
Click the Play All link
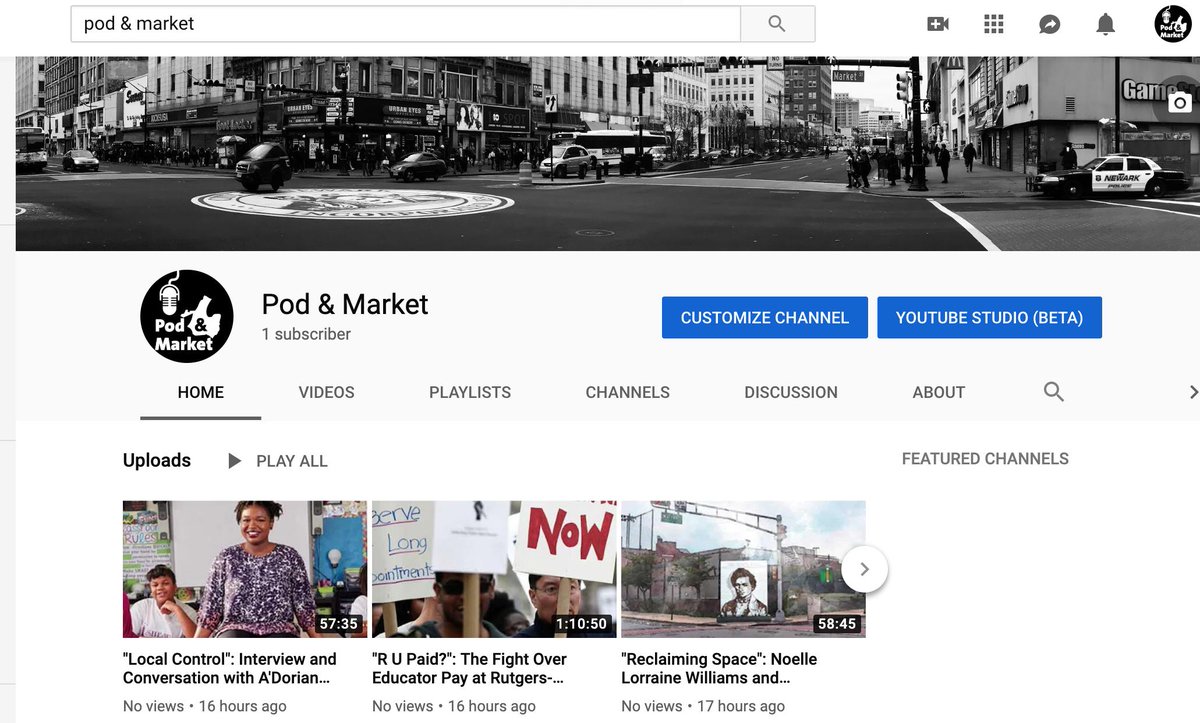click(x=292, y=461)
